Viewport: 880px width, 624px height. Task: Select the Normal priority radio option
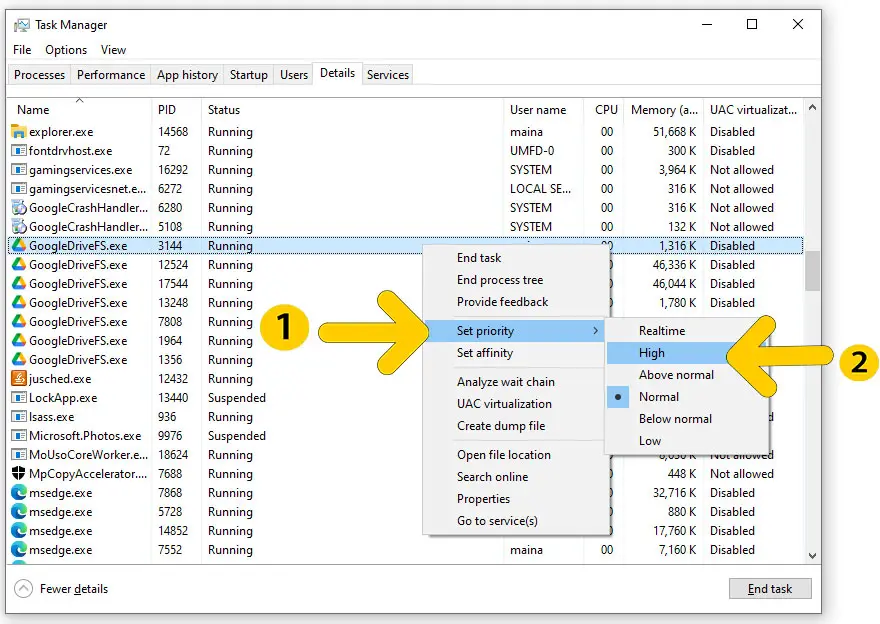point(659,397)
